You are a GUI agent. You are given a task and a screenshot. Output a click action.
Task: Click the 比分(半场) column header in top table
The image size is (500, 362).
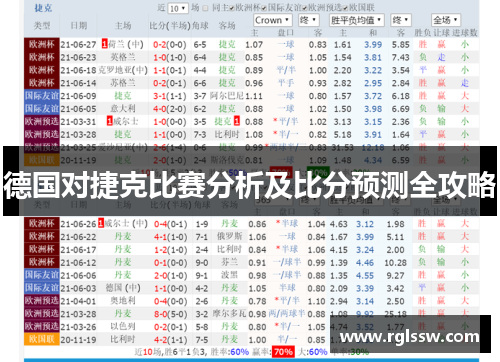coord(170,26)
